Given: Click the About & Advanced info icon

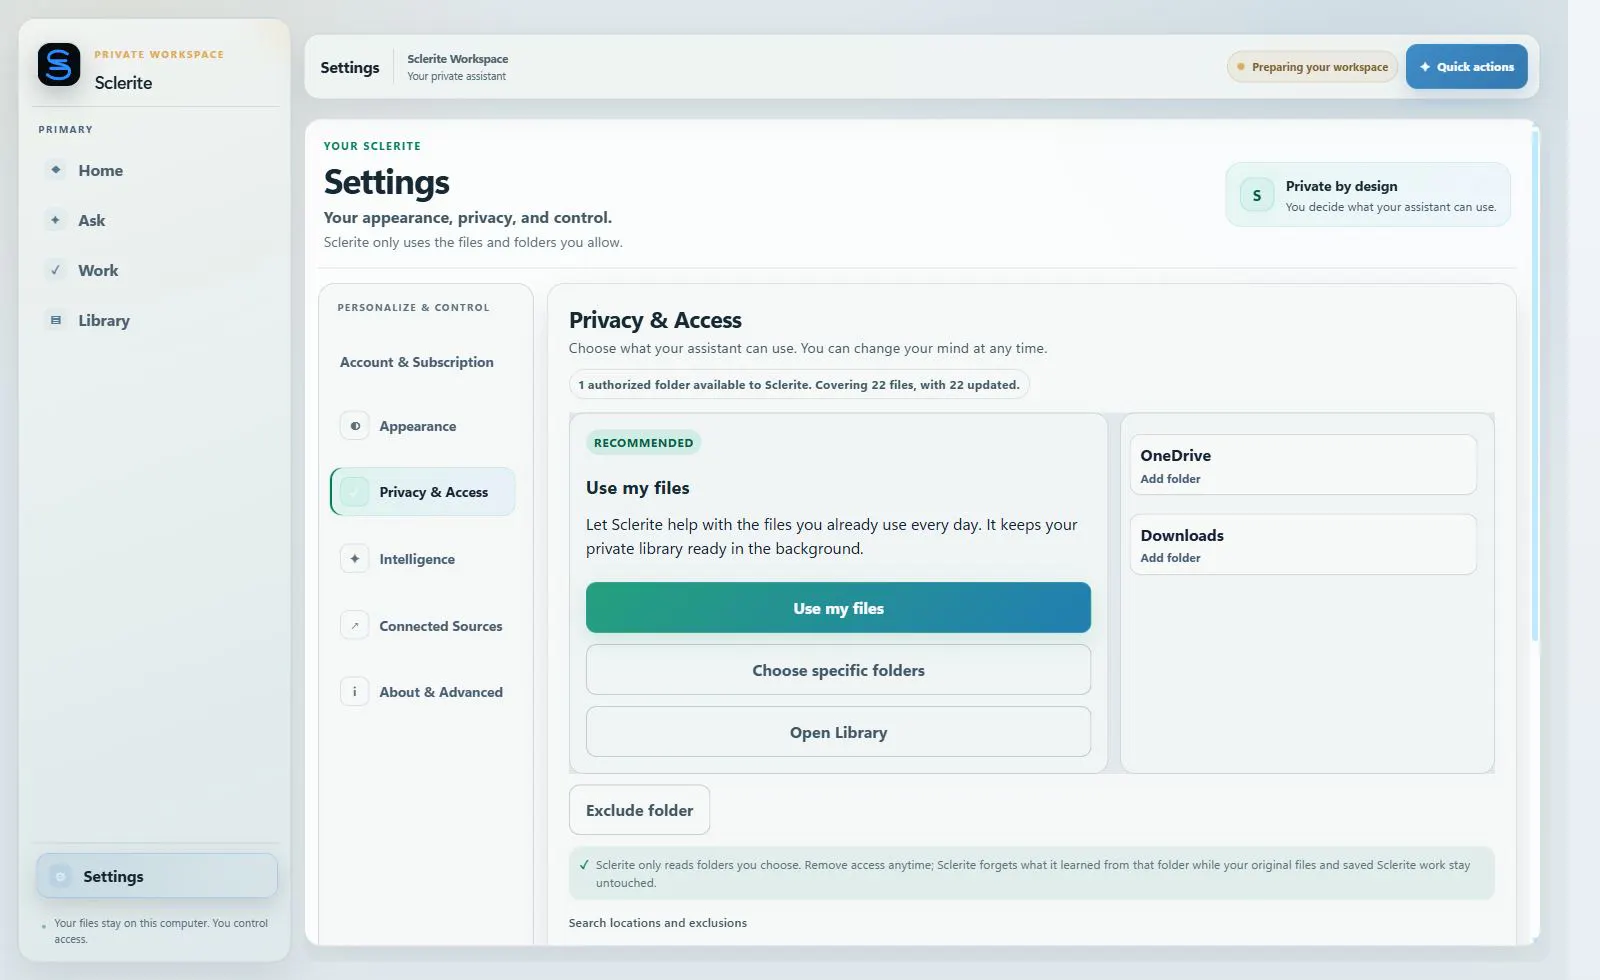Looking at the screenshot, I should pos(355,692).
